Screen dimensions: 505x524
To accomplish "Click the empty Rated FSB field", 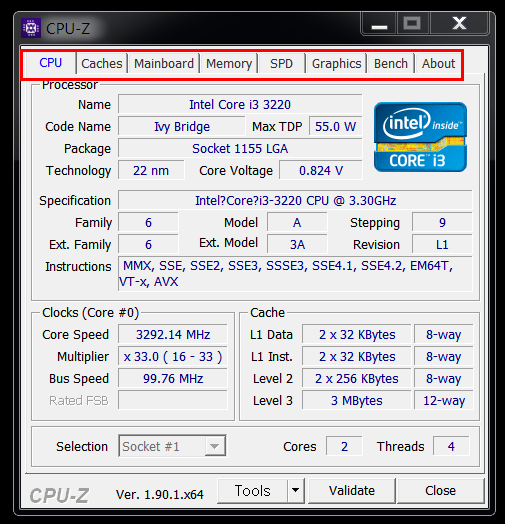I will tap(173, 400).
